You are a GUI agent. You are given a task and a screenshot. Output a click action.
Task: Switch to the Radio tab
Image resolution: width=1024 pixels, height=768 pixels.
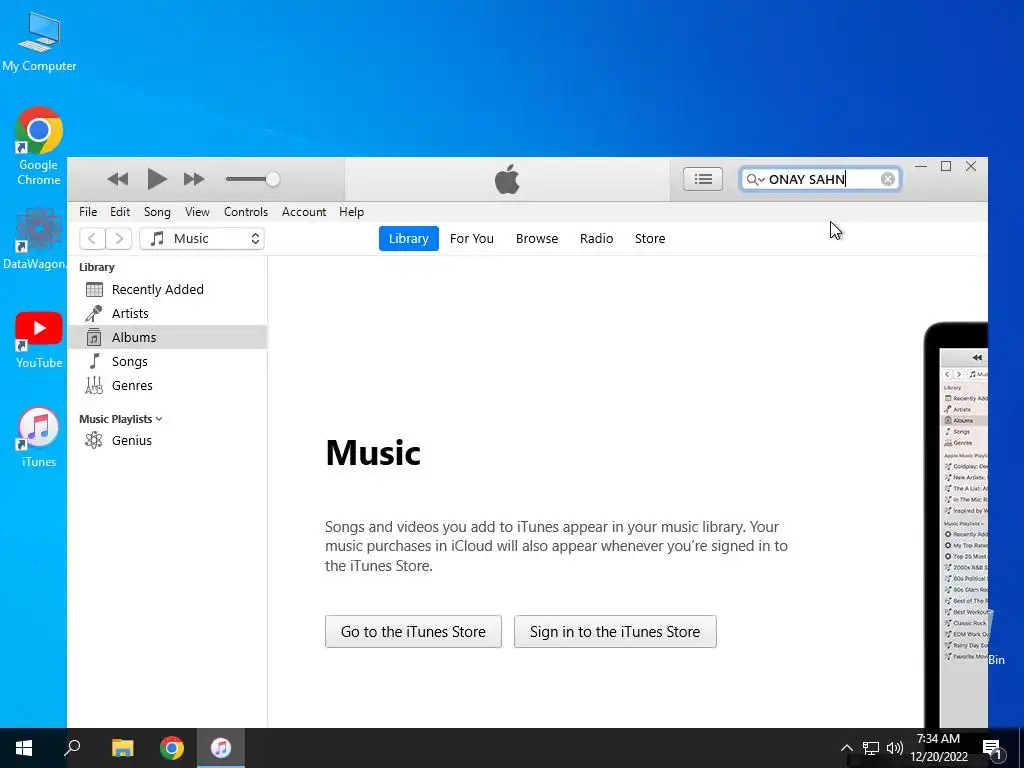(596, 238)
